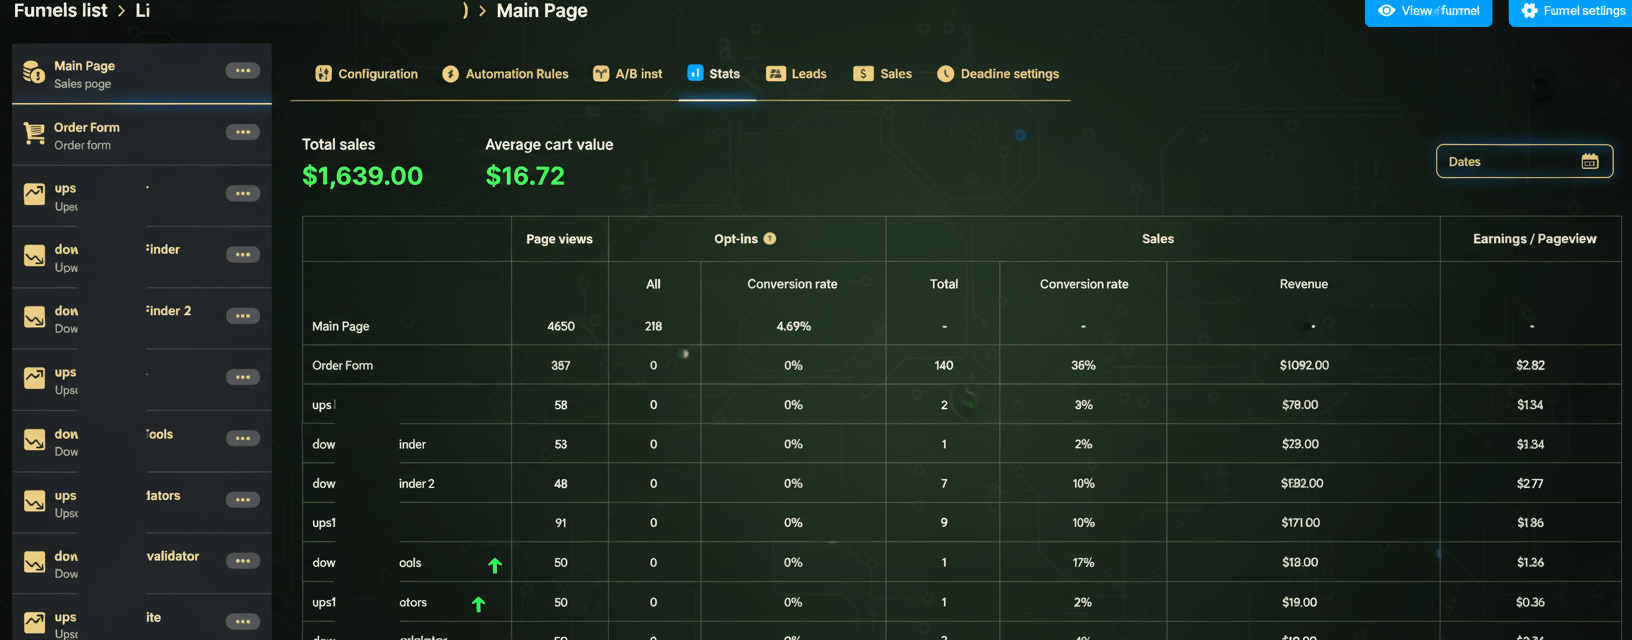Click the 36% sales conversion cell

tap(1083, 366)
